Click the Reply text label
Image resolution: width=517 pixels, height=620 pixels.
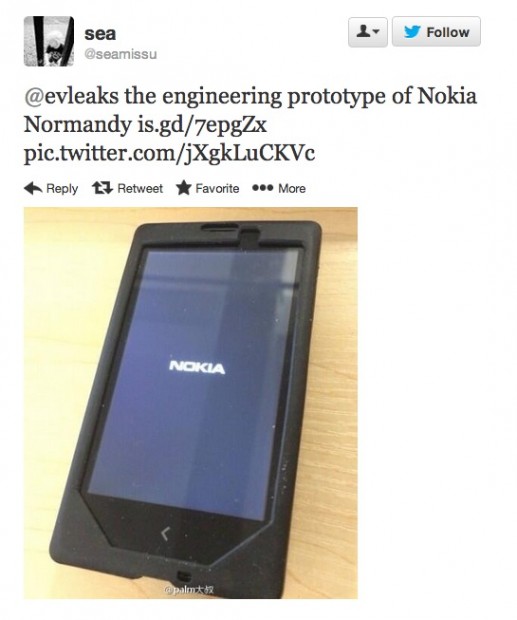pyautogui.click(x=62, y=189)
